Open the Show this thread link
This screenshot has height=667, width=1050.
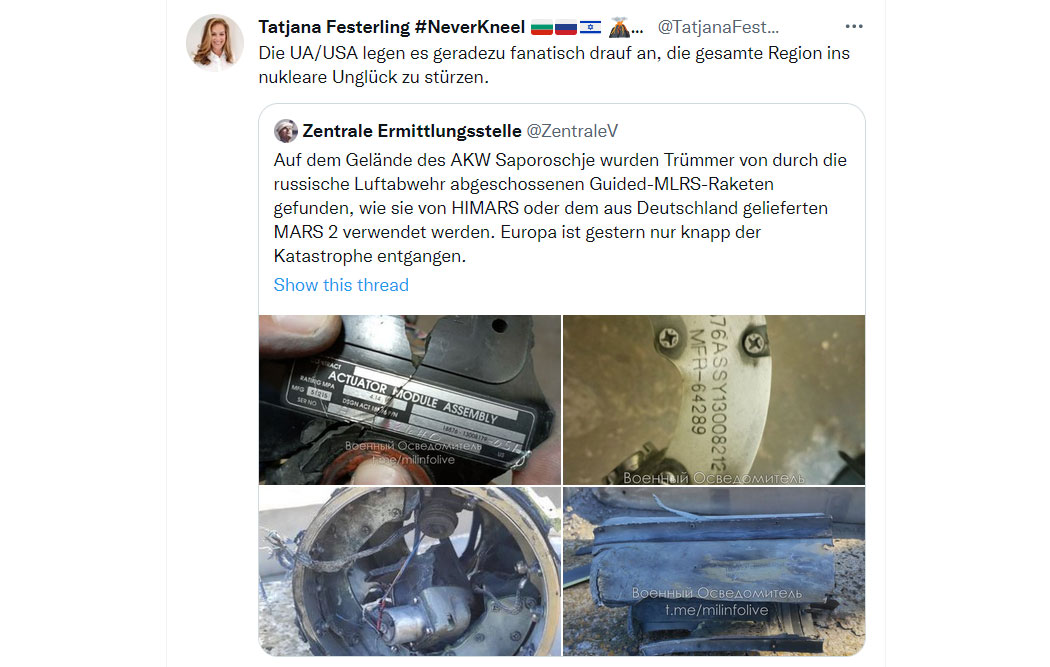pyautogui.click(x=341, y=285)
